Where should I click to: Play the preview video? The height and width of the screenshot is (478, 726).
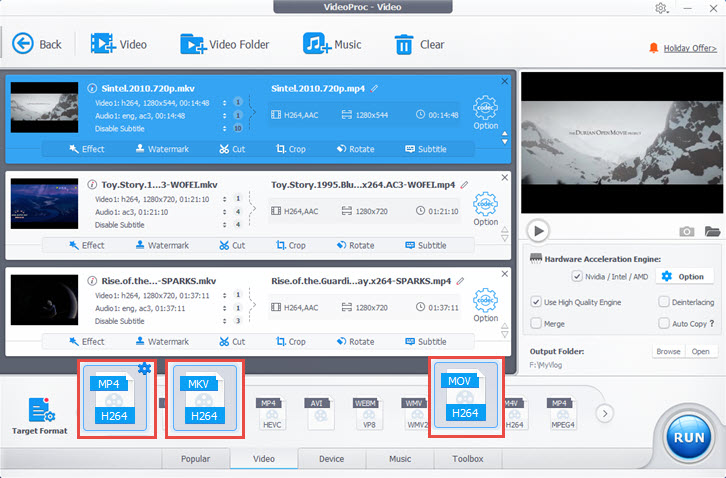tap(538, 231)
